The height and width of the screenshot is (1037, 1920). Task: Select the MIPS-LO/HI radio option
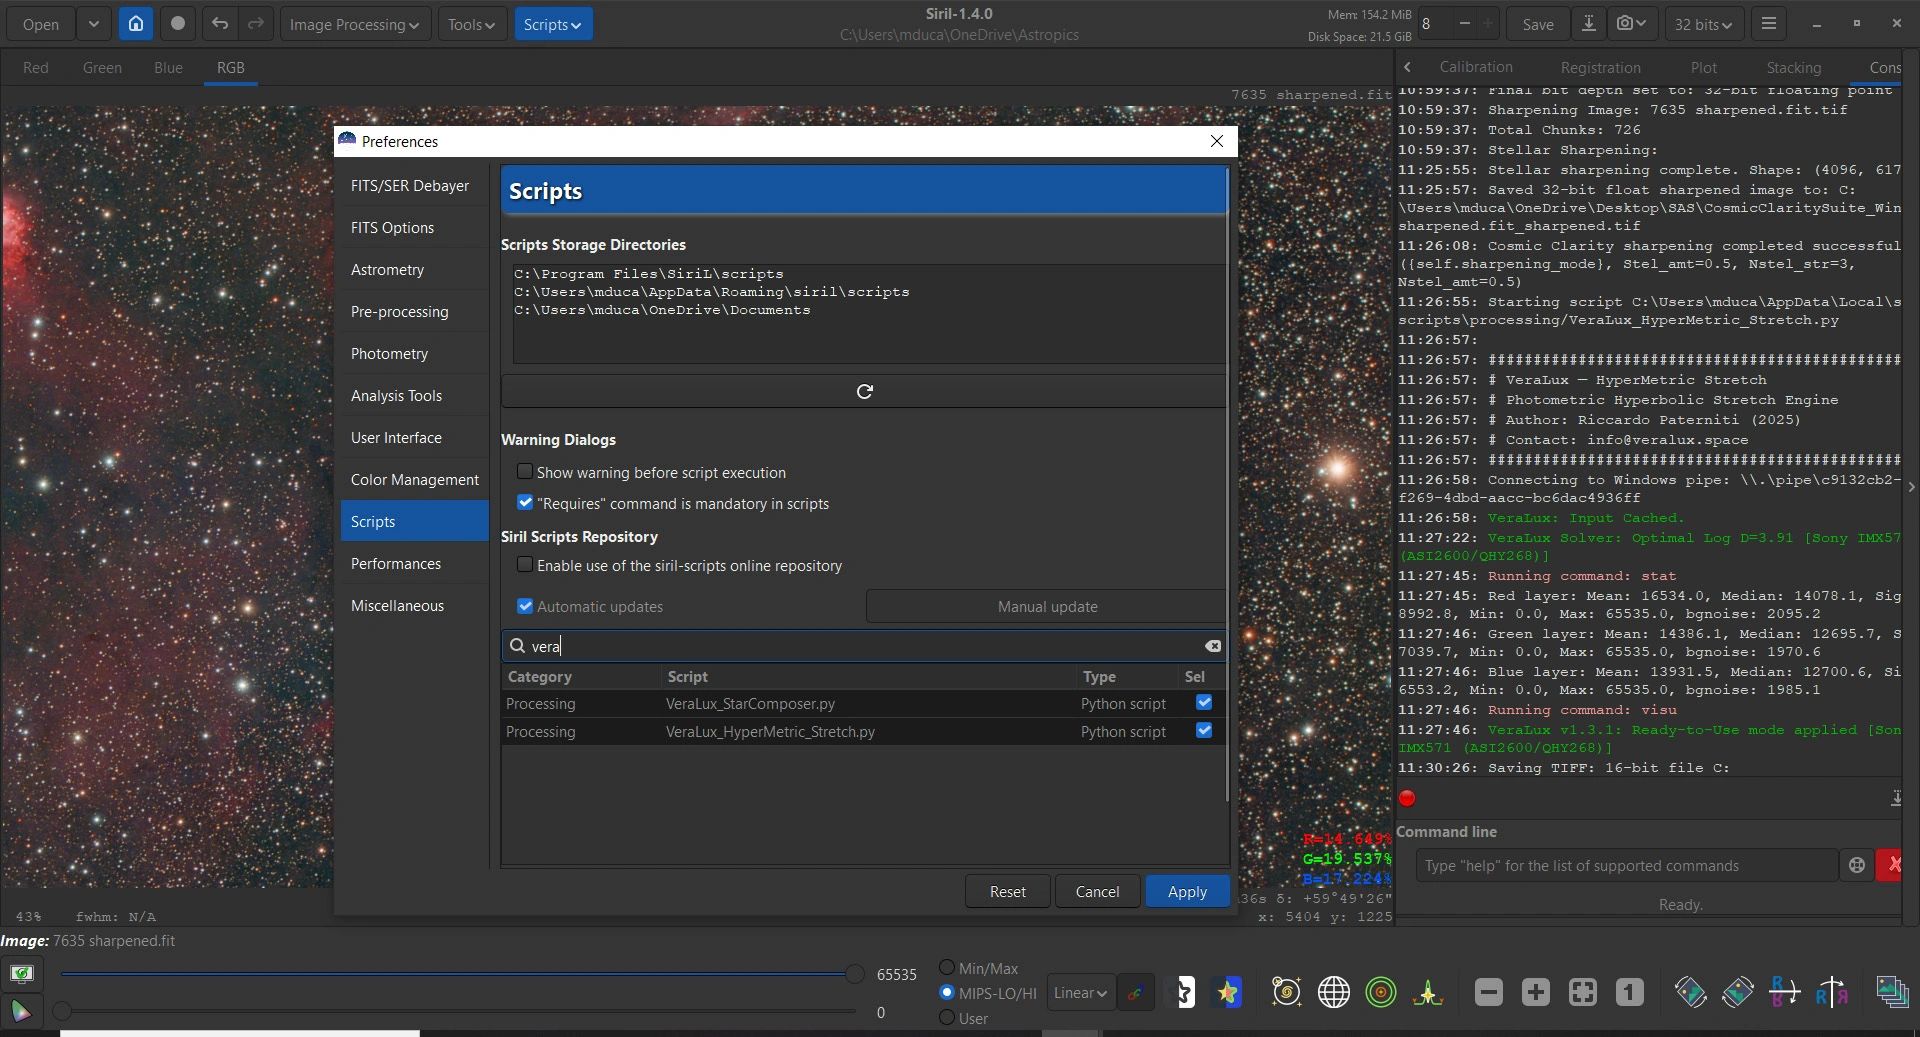947,993
